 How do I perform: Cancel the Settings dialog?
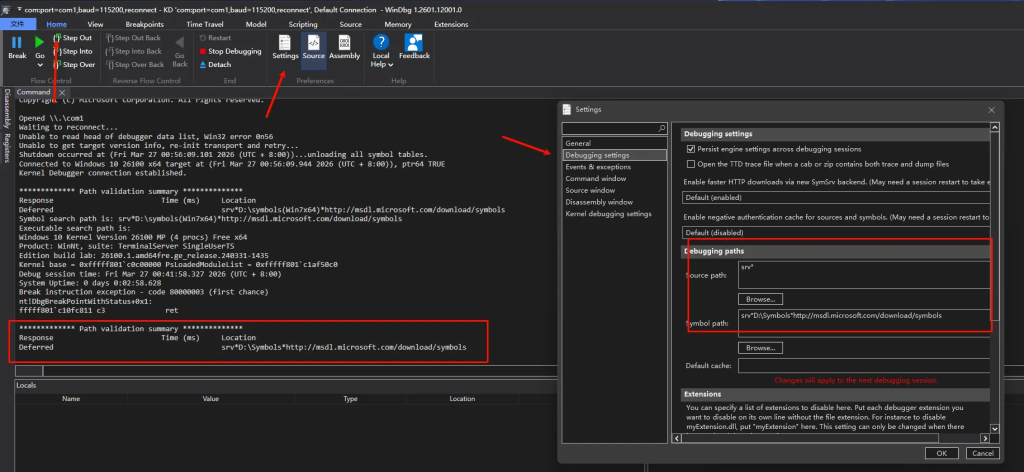pos(982,453)
